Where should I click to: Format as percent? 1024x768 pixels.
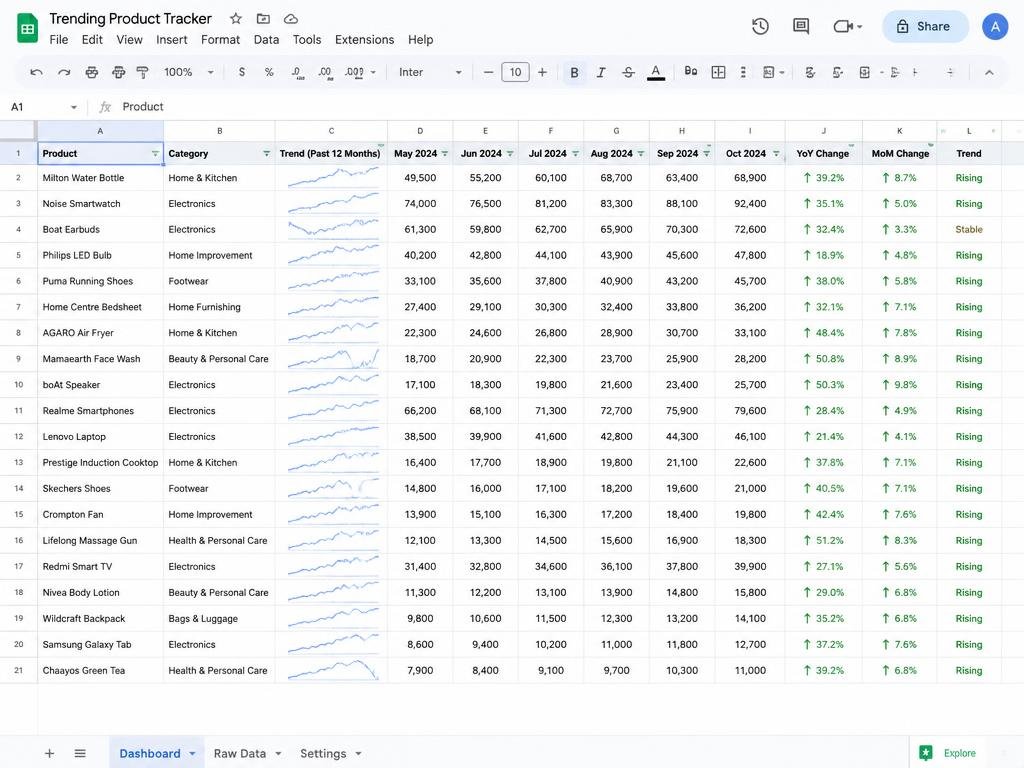tap(269, 72)
